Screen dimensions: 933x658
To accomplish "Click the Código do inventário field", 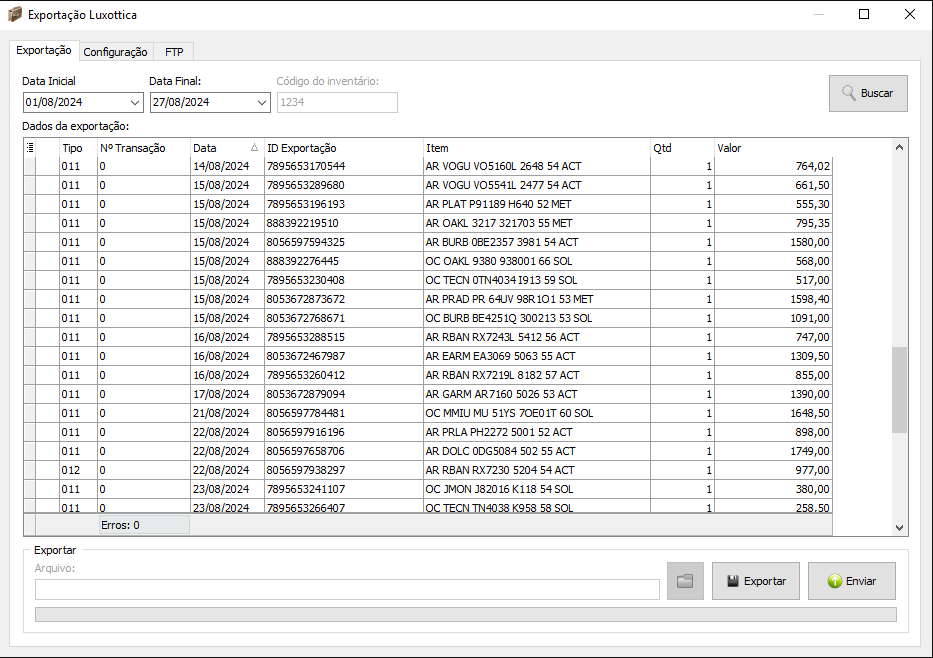I will click(x=337, y=102).
